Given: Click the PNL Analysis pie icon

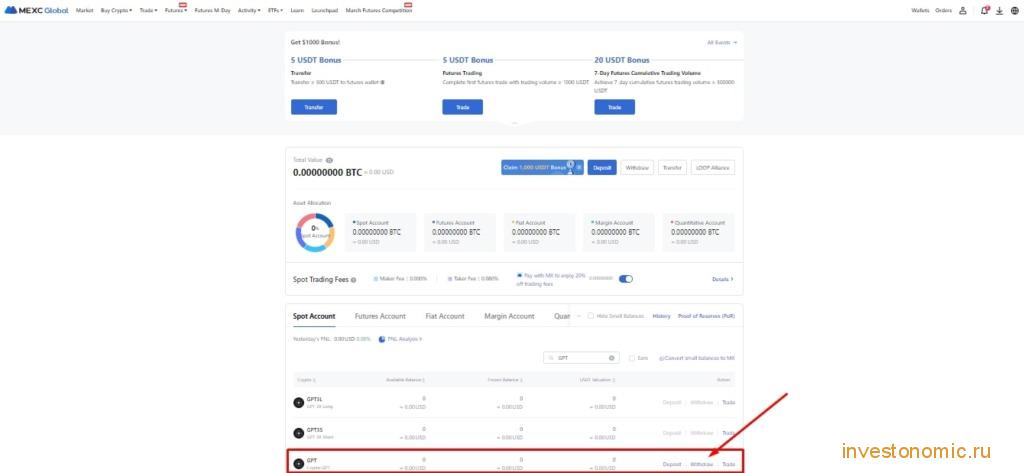Looking at the screenshot, I should click(382, 339).
